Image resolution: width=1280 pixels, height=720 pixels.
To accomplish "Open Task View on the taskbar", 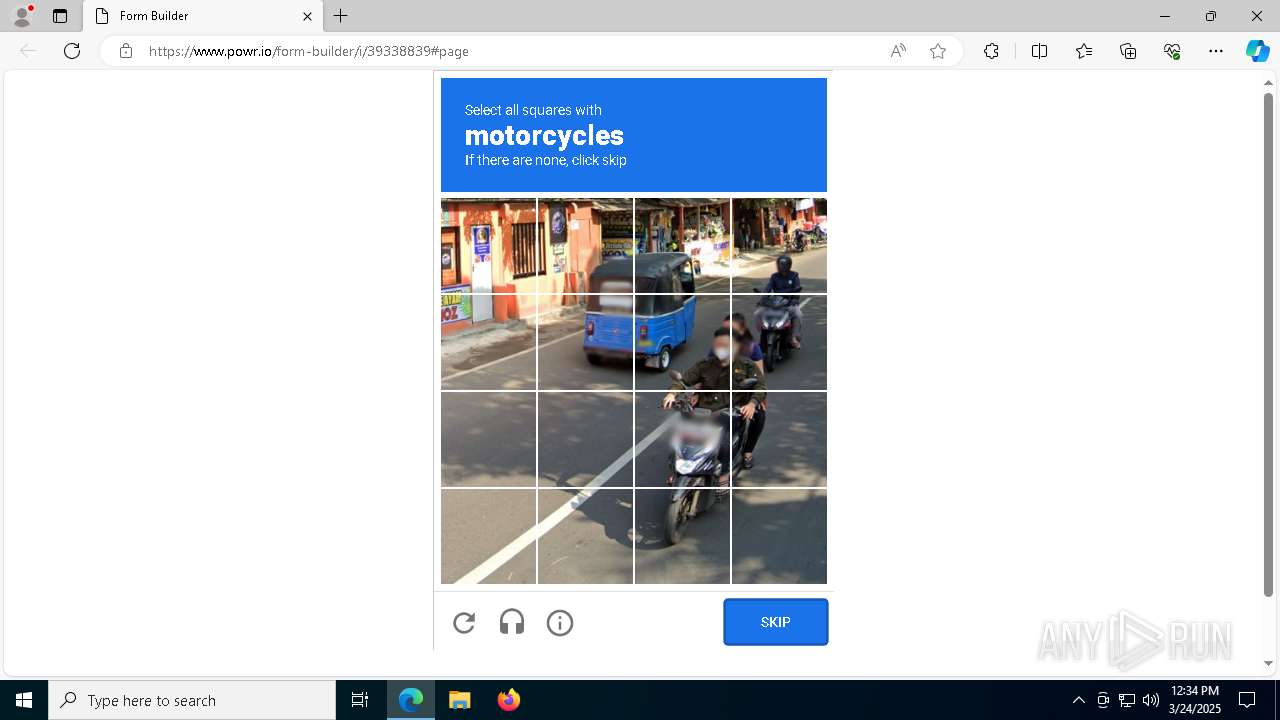I will (360, 700).
